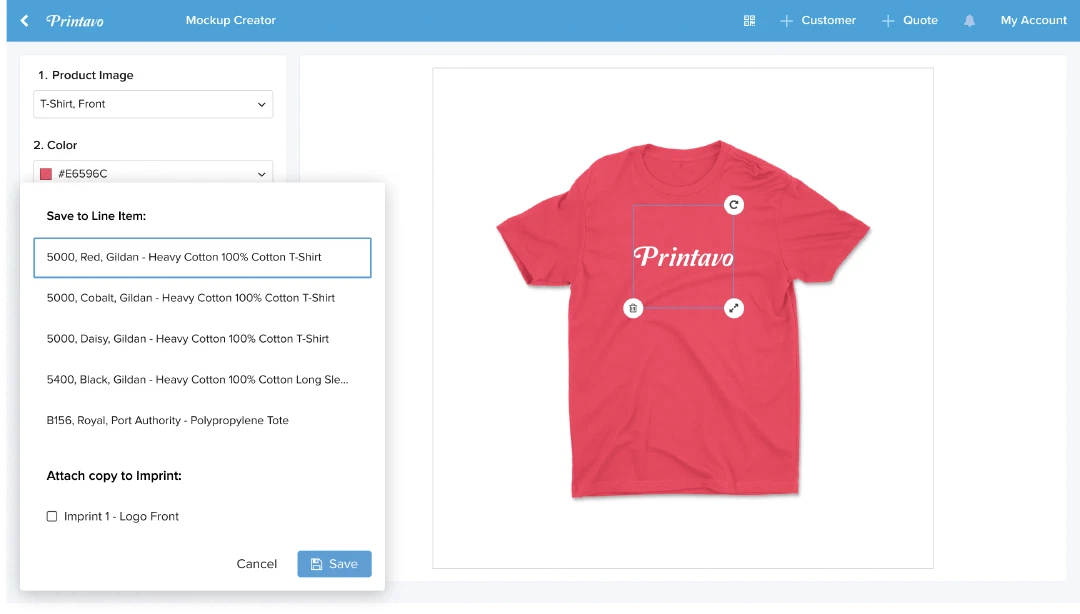This screenshot has height=614, width=1080.
Task: Click the Printavo logo artwork on the shirt
Action: click(x=683, y=256)
